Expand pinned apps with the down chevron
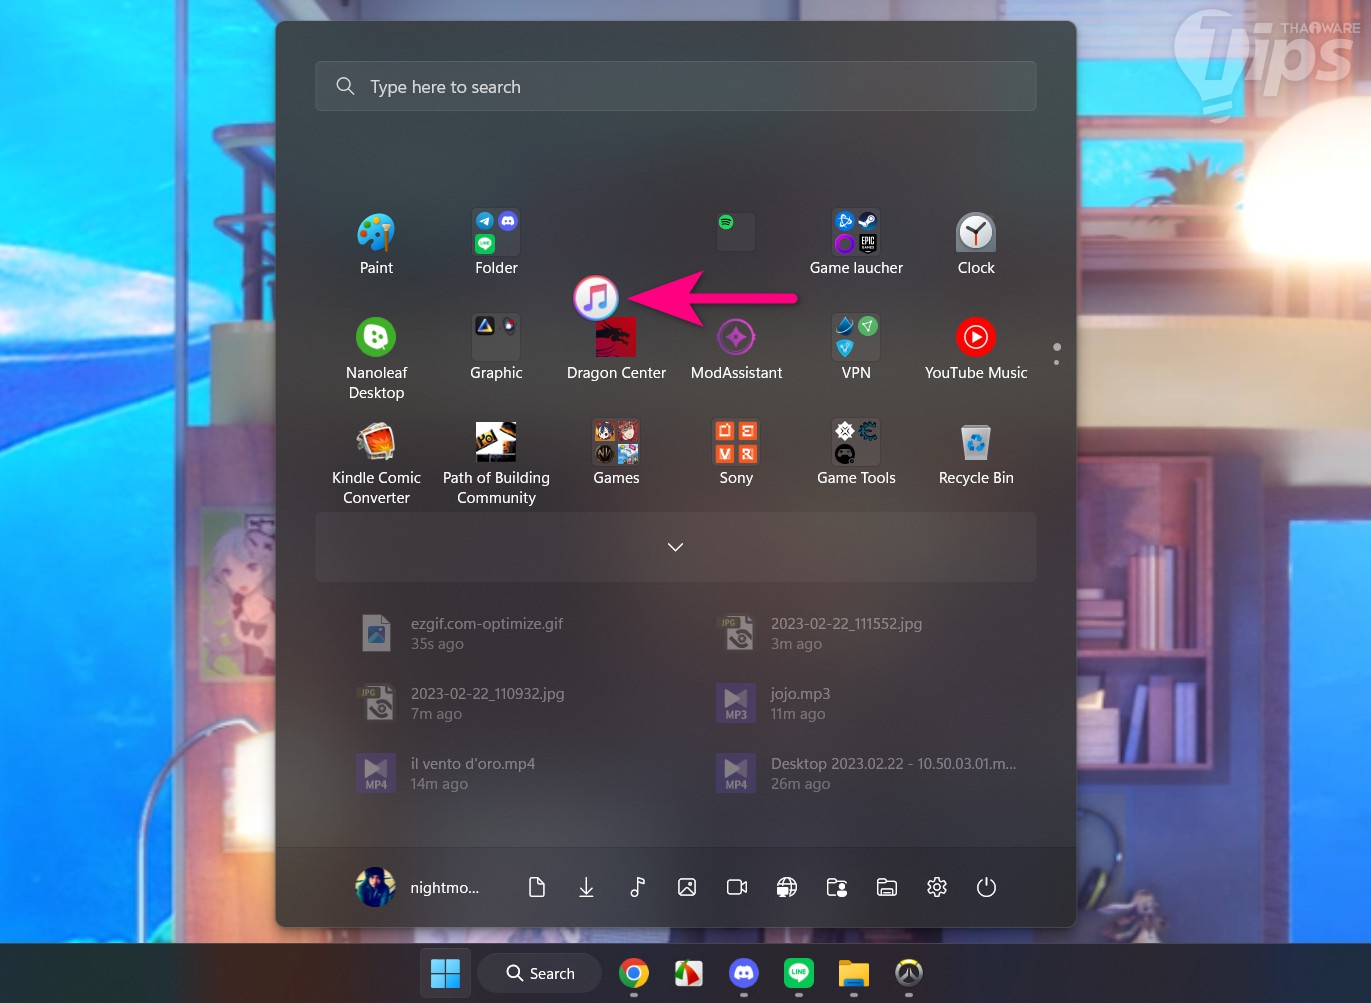Viewport: 1371px width, 1003px height. [675, 547]
